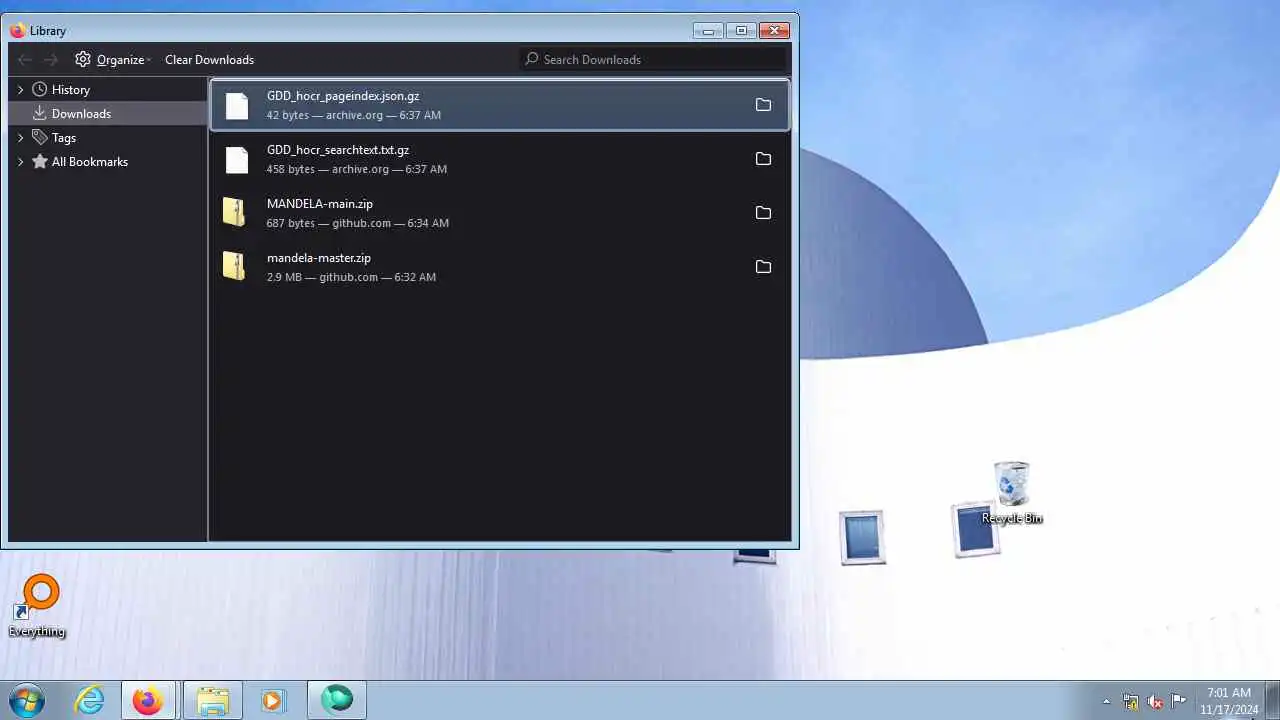
Task: Click the Action Center flag icon
Action: [1179, 700]
